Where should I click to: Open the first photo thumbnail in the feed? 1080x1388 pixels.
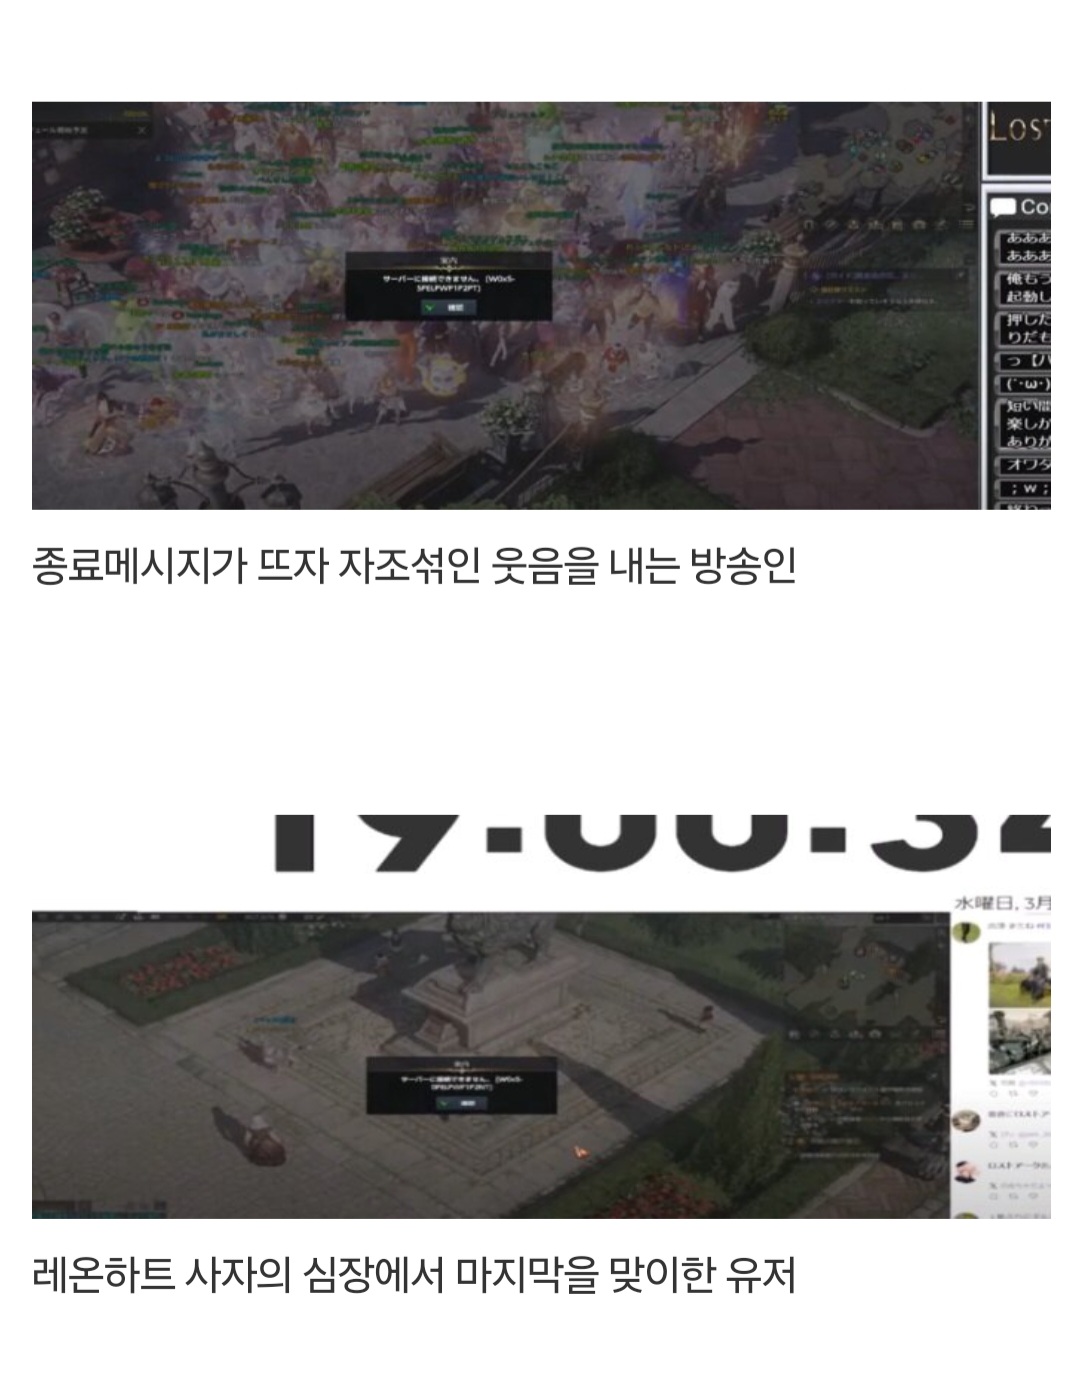[x=1020, y=974]
